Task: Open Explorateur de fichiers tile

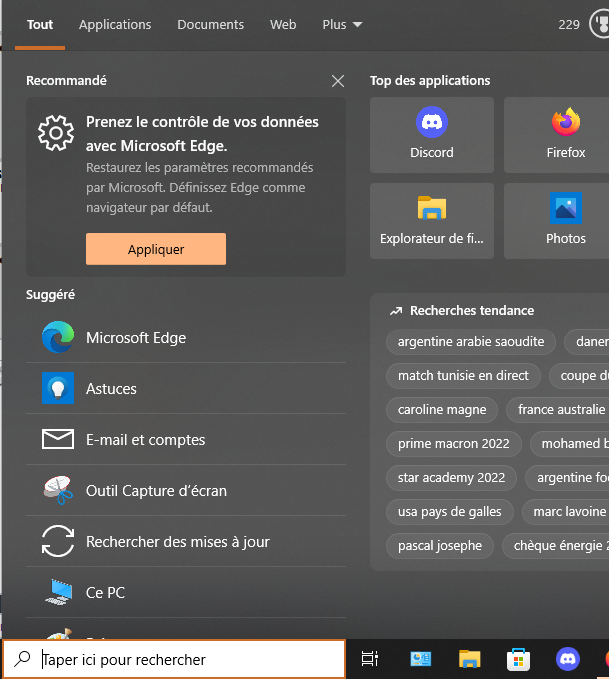Action: pyautogui.click(x=431, y=220)
